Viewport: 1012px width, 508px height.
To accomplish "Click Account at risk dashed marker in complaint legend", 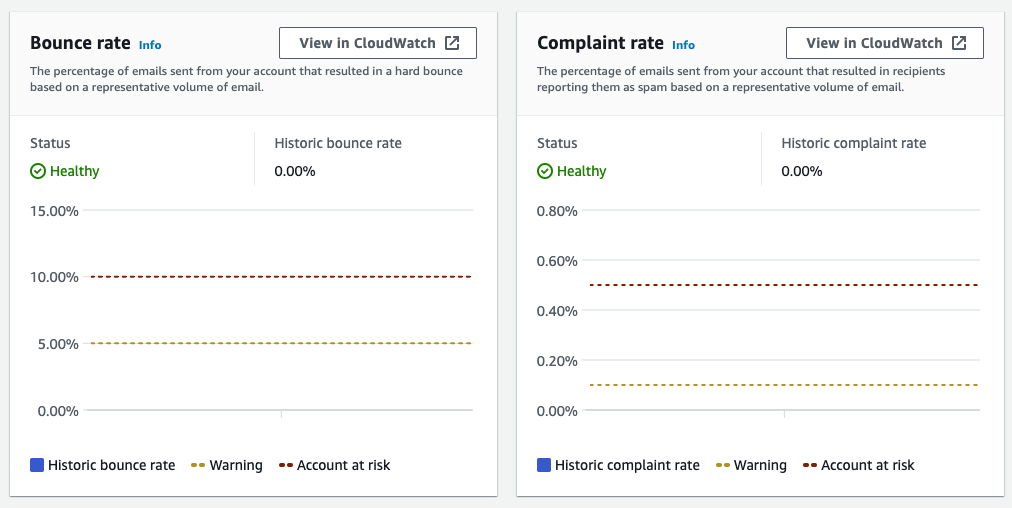I will tap(809, 465).
